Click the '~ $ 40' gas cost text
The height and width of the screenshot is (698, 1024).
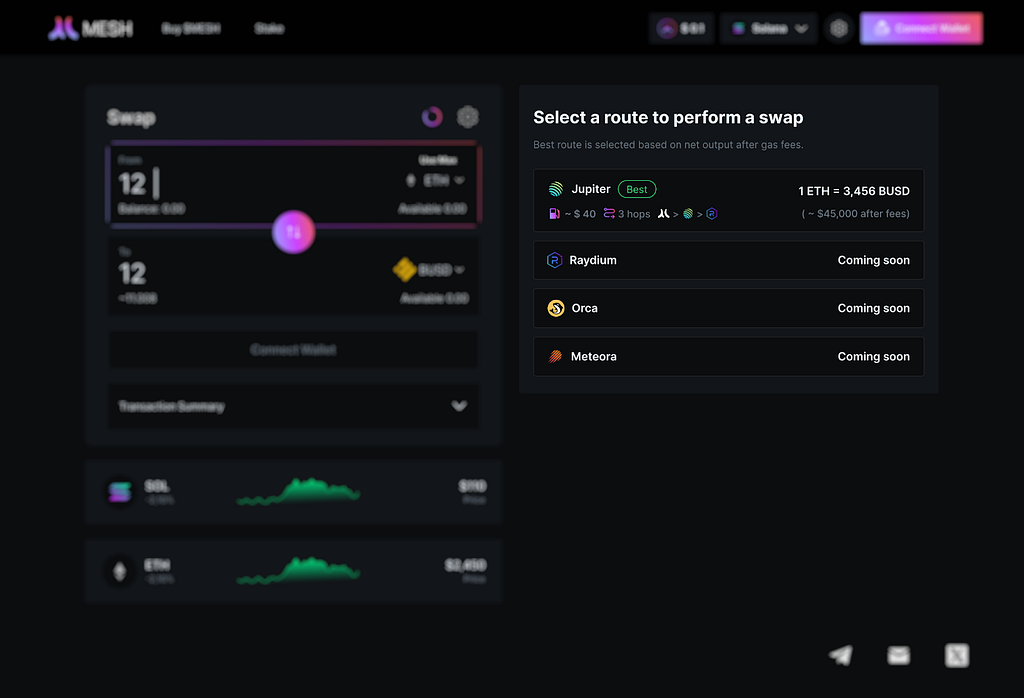580,214
